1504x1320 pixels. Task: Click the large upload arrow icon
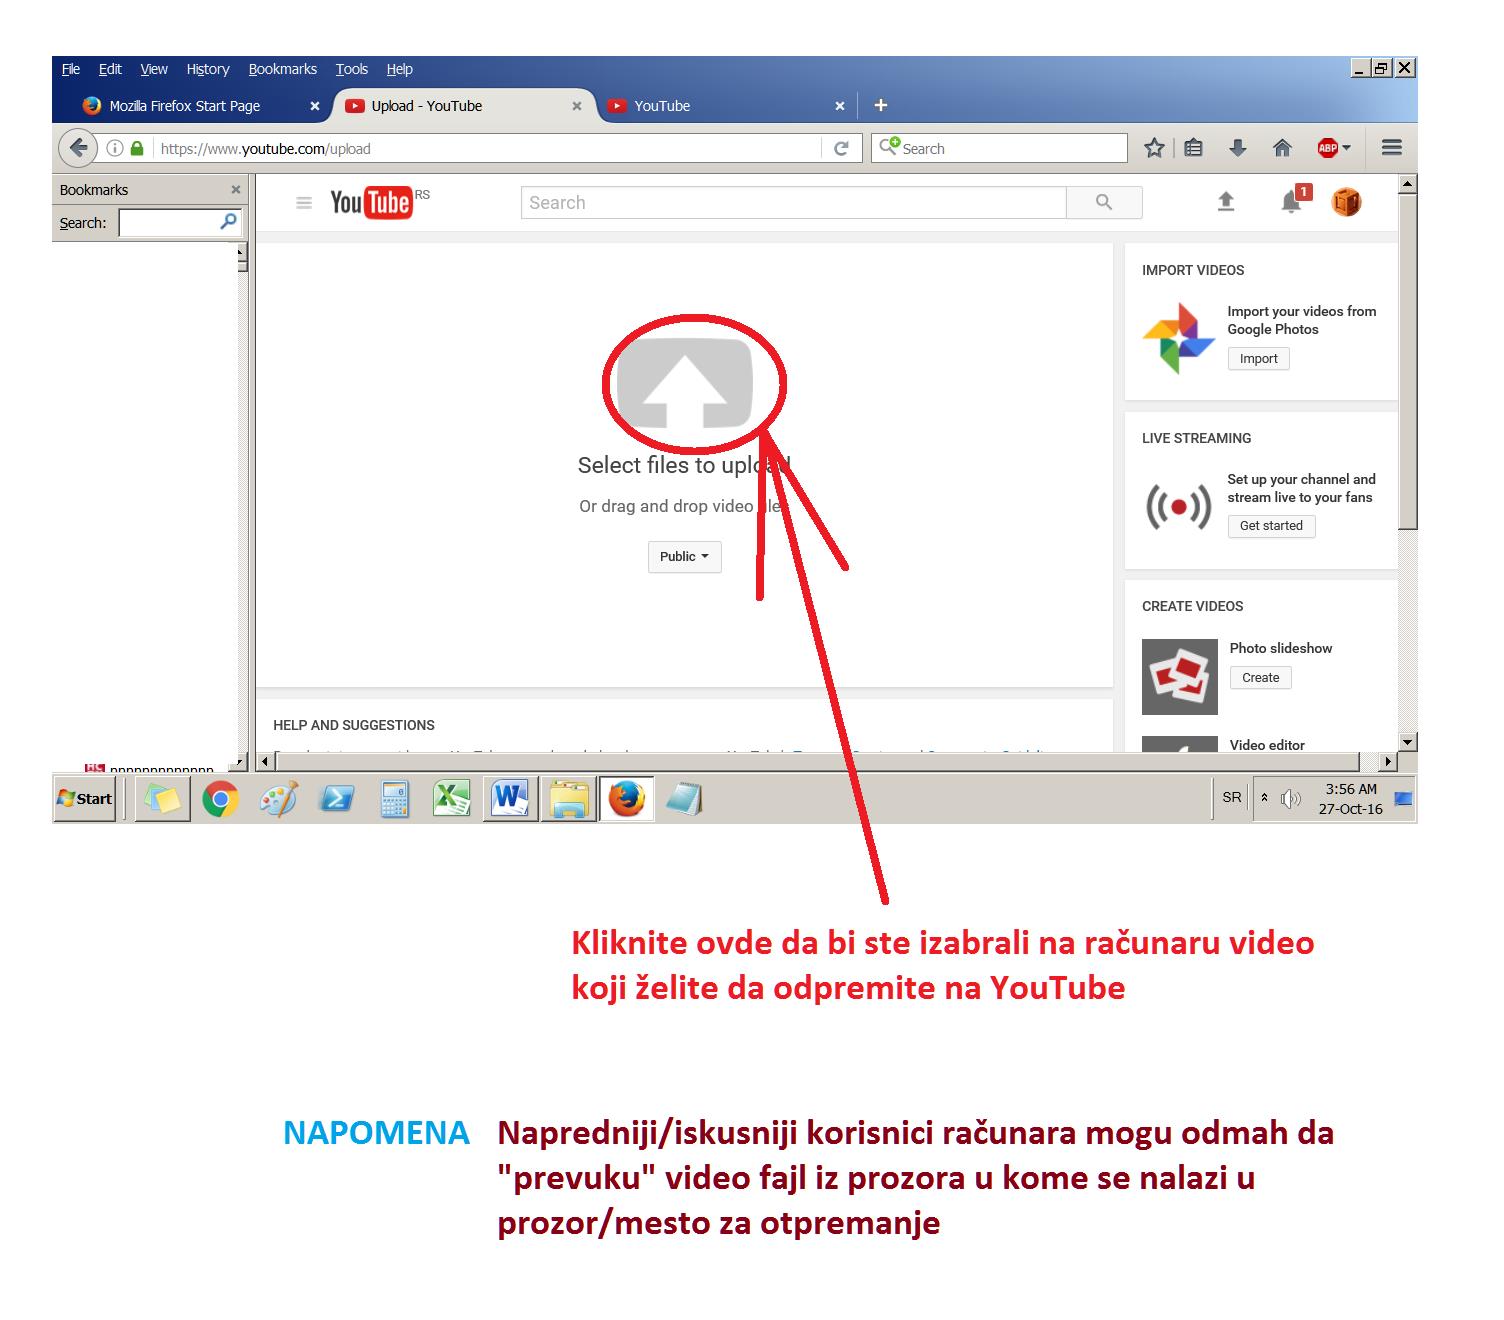[x=684, y=385]
